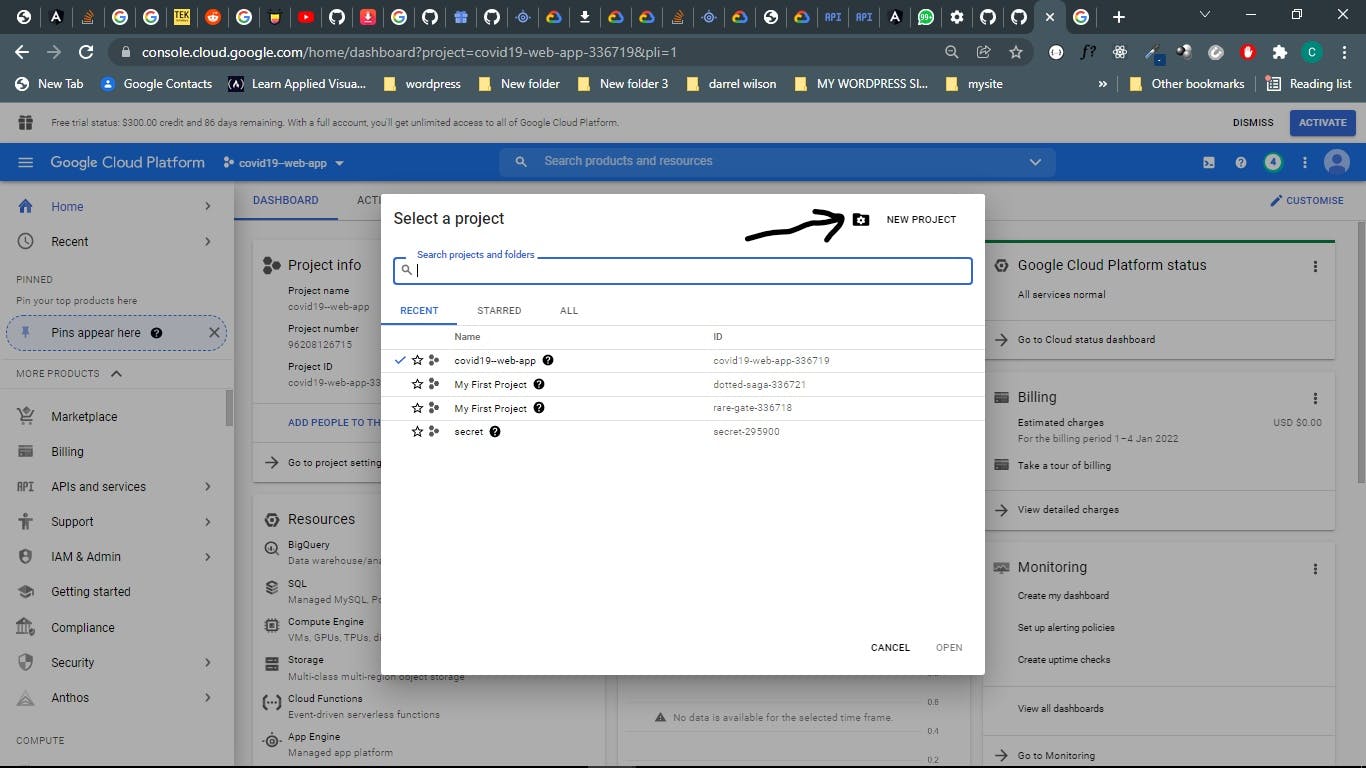Click CUSTOMISE on the dashboard
Image resolution: width=1366 pixels, height=768 pixels.
[x=1307, y=200]
